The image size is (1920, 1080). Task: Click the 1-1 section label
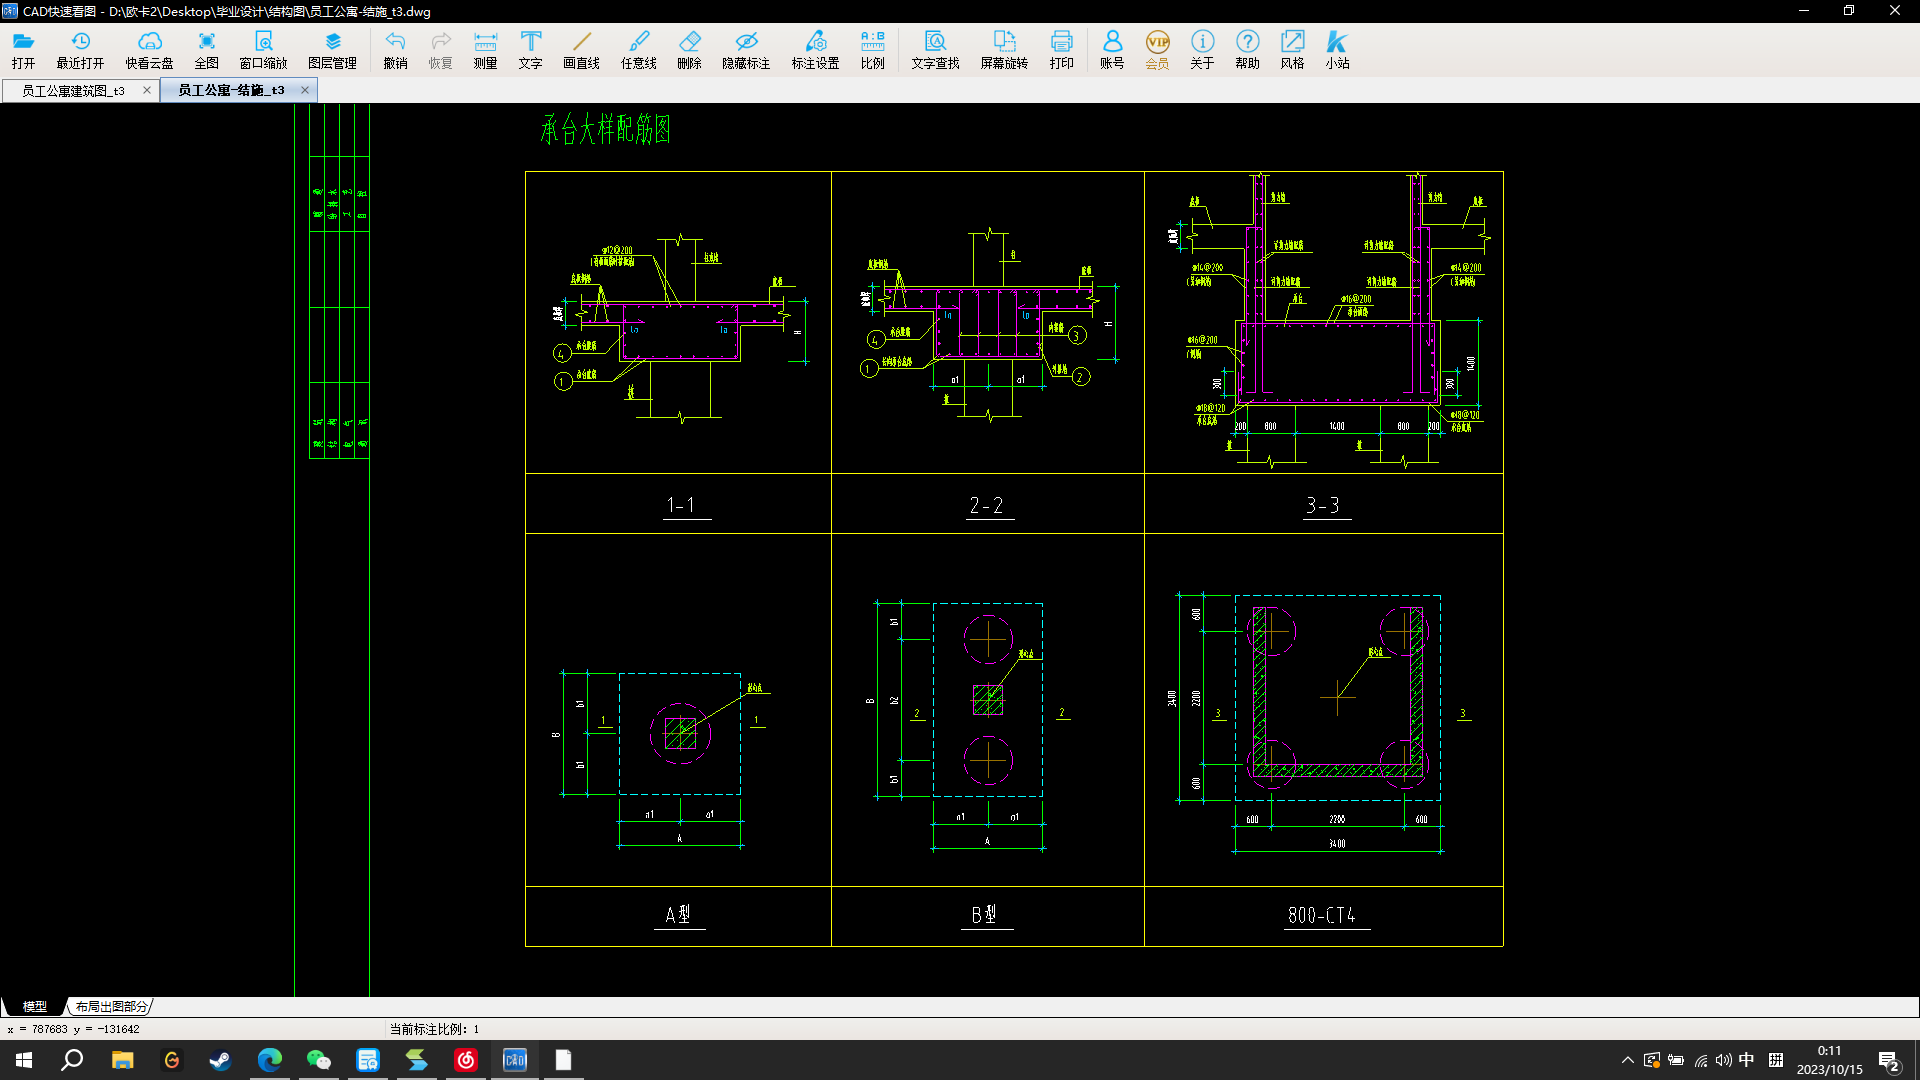click(x=681, y=506)
